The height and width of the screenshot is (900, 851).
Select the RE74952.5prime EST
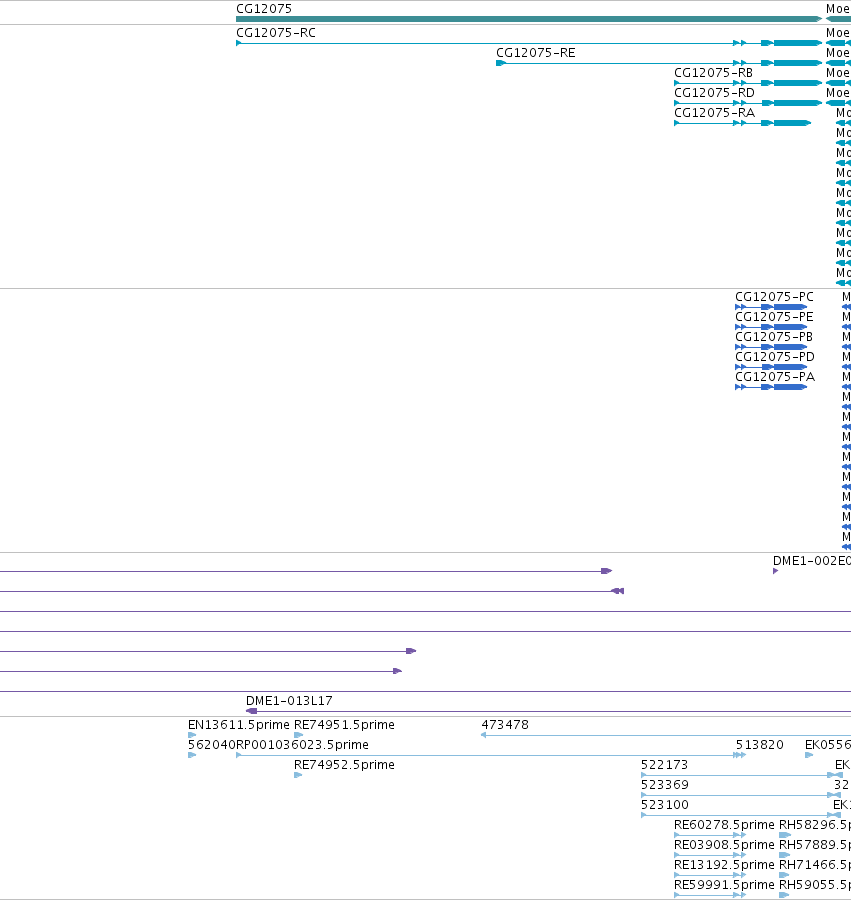(x=344, y=765)
